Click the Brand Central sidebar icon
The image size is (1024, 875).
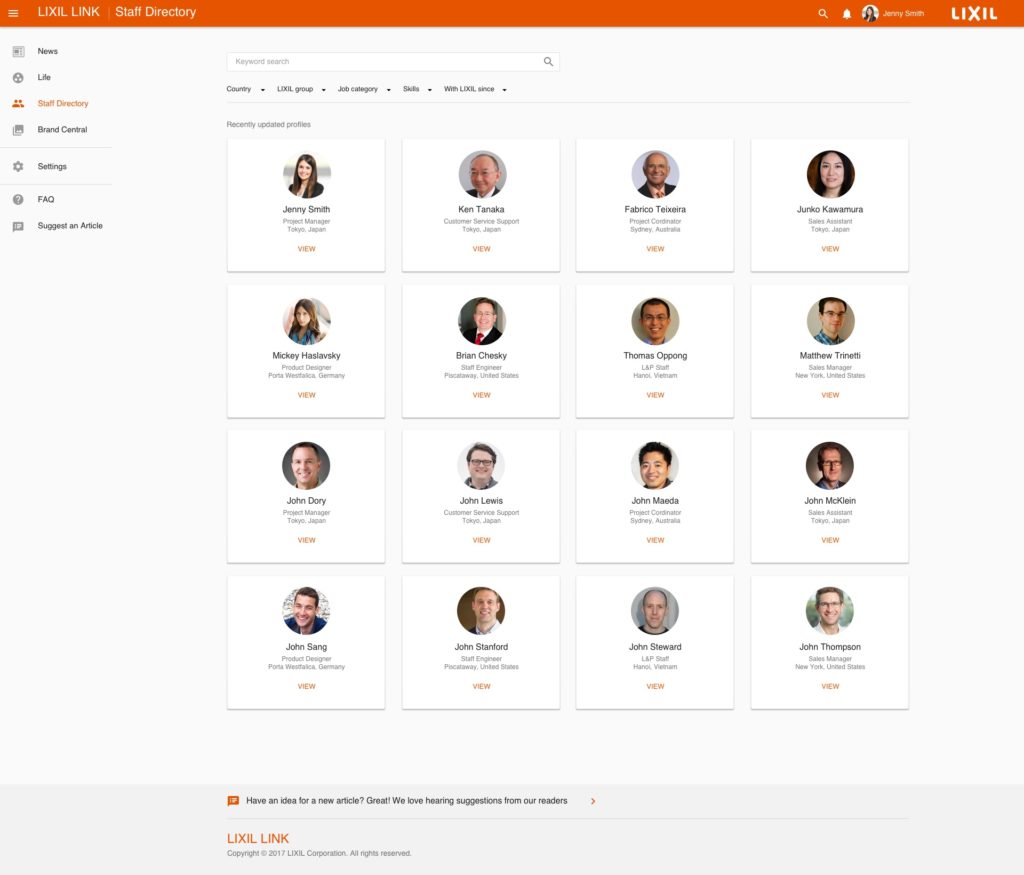click(x=18, y=129)
